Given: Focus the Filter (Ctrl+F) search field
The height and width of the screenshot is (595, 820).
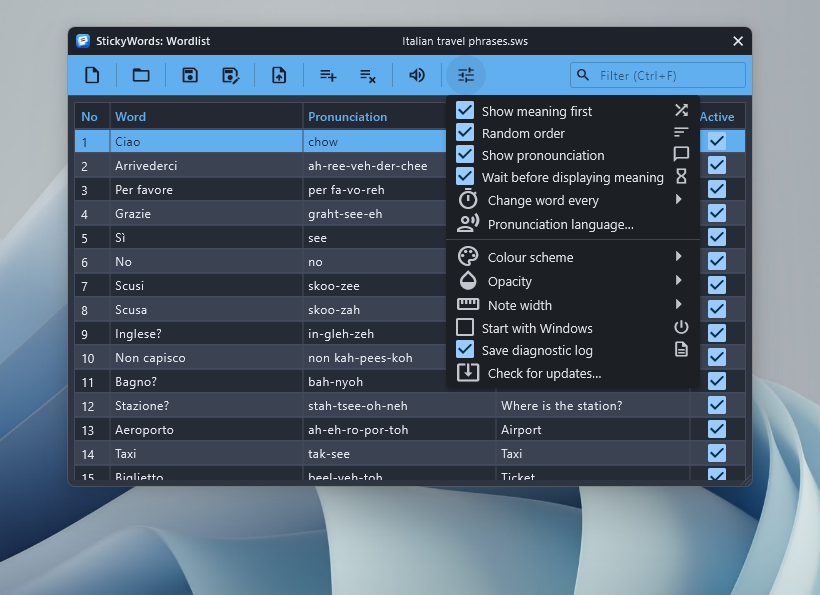Looking at the screenshot, I should [x=658, y=75].
